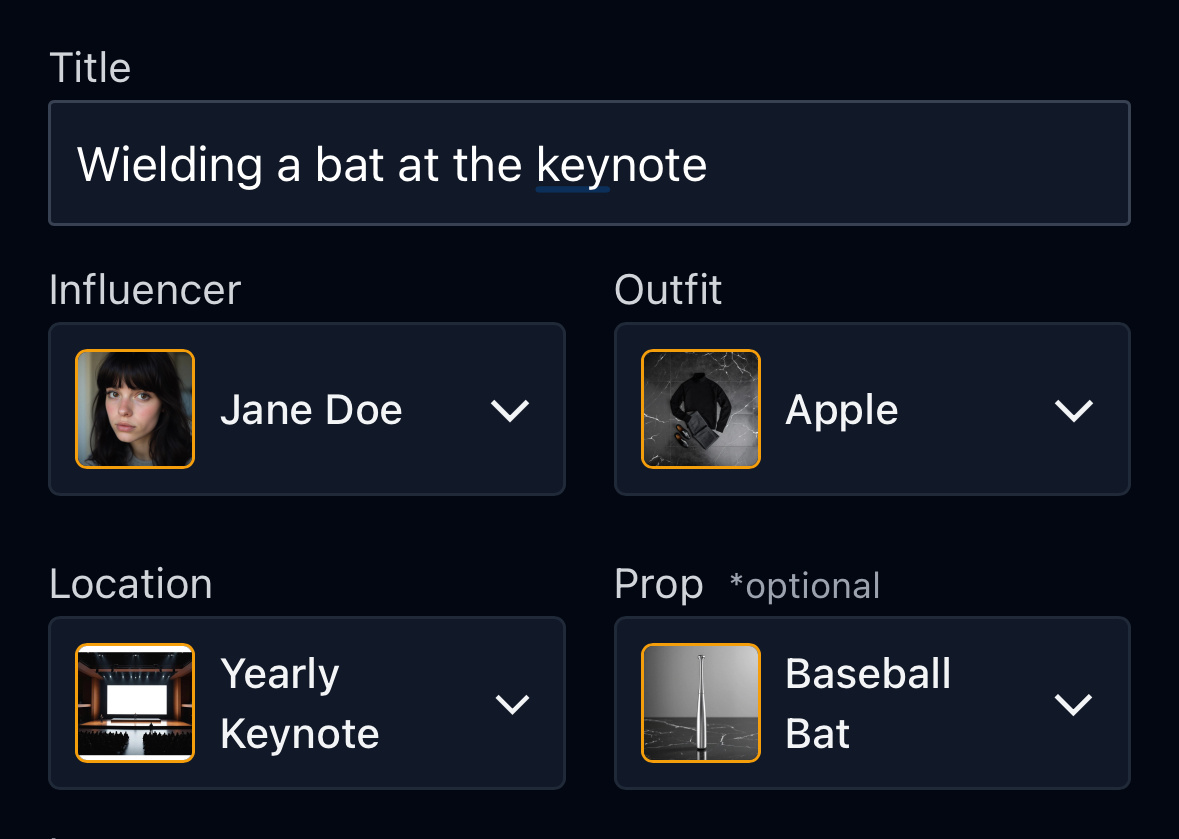The height and width of the screenshot is (839, 1179).
Task: Click the Baseball Bat prop thumbnail
Action: coord(701,703)
